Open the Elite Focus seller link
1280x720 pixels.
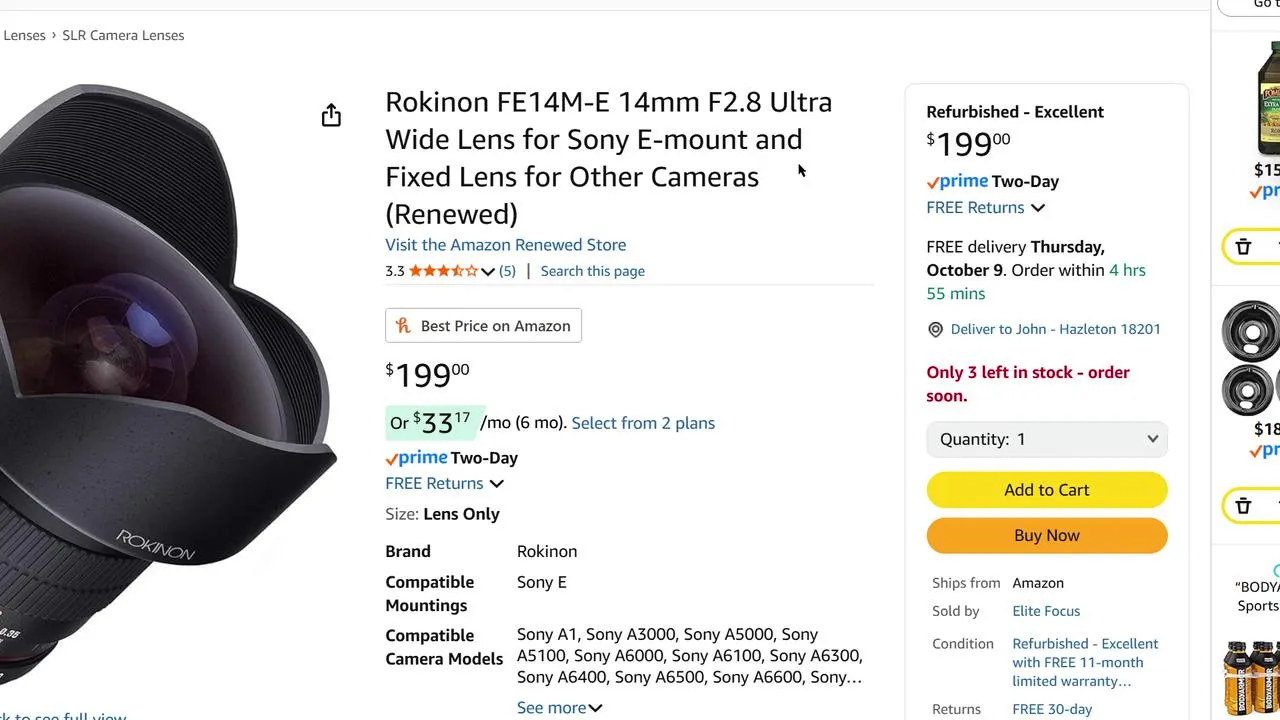point(1046,611)
